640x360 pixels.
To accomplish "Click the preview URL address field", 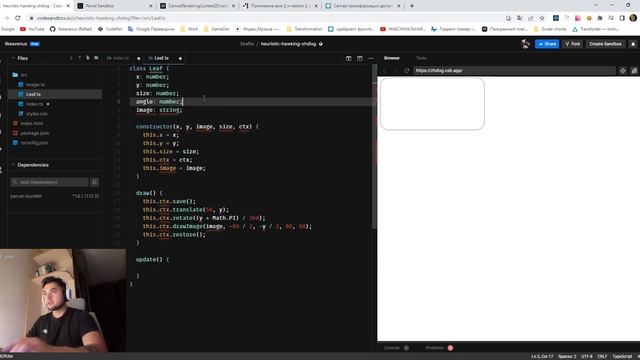I will coord(514,71).
